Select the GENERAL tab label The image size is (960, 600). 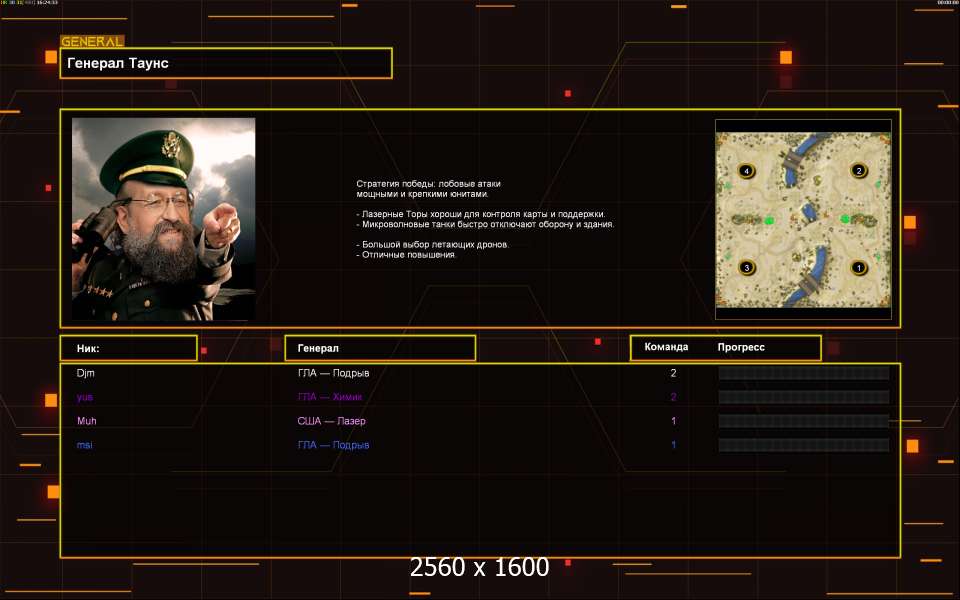(92, 42)
